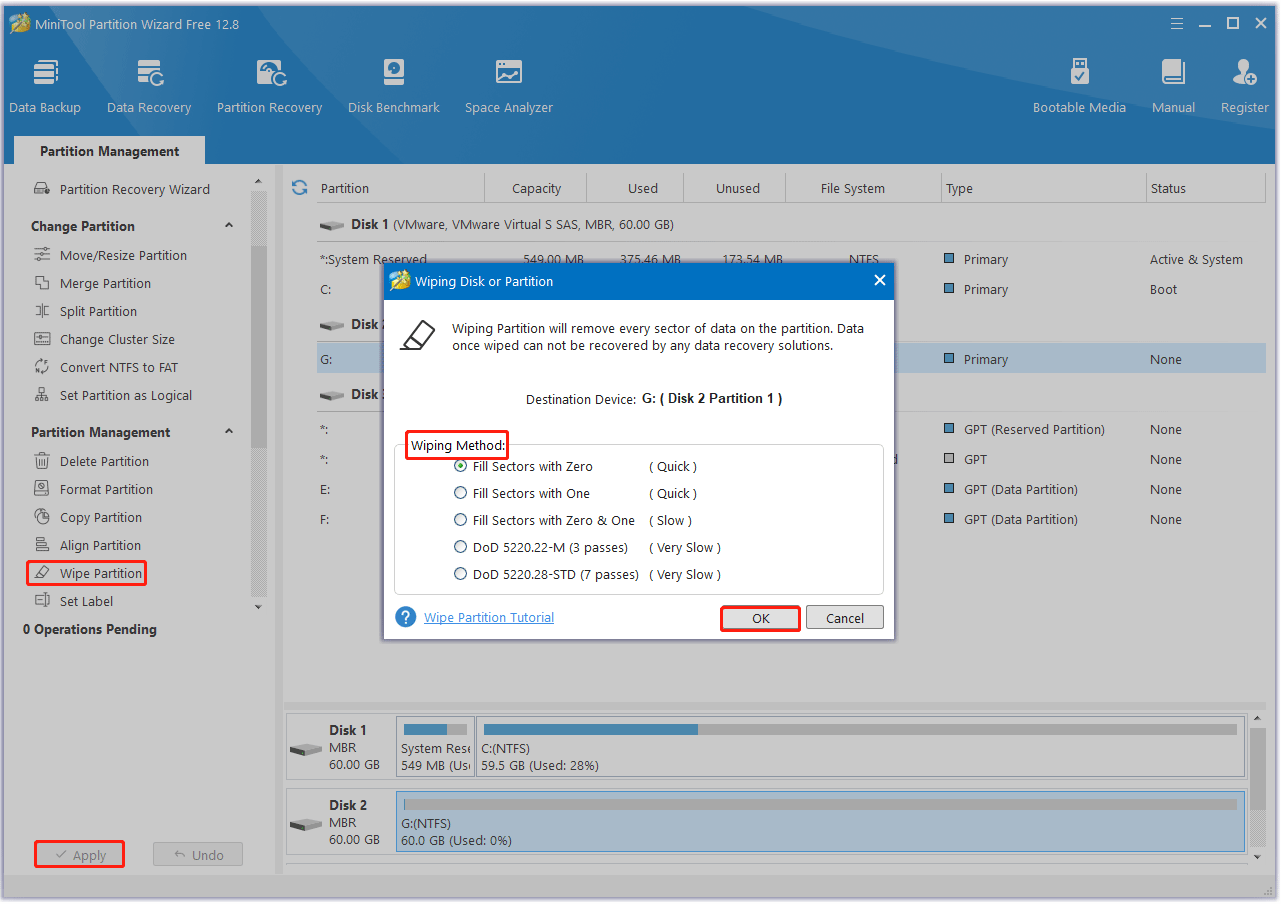Launch the Partition Recovery feature
Image resolution: width=1281 pixels, height=904 pixels.
point(269,83)
